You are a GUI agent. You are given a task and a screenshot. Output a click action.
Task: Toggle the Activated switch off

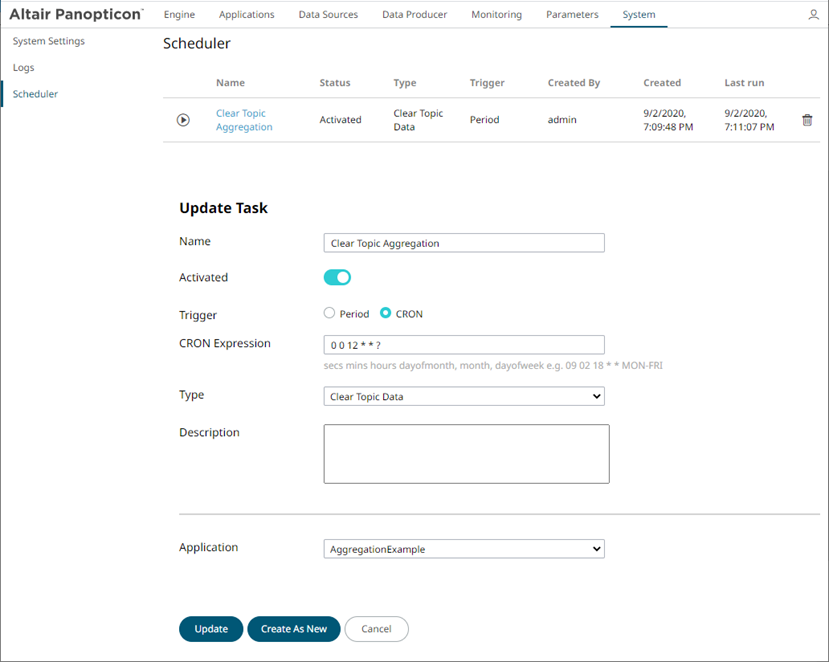[337, 277]
